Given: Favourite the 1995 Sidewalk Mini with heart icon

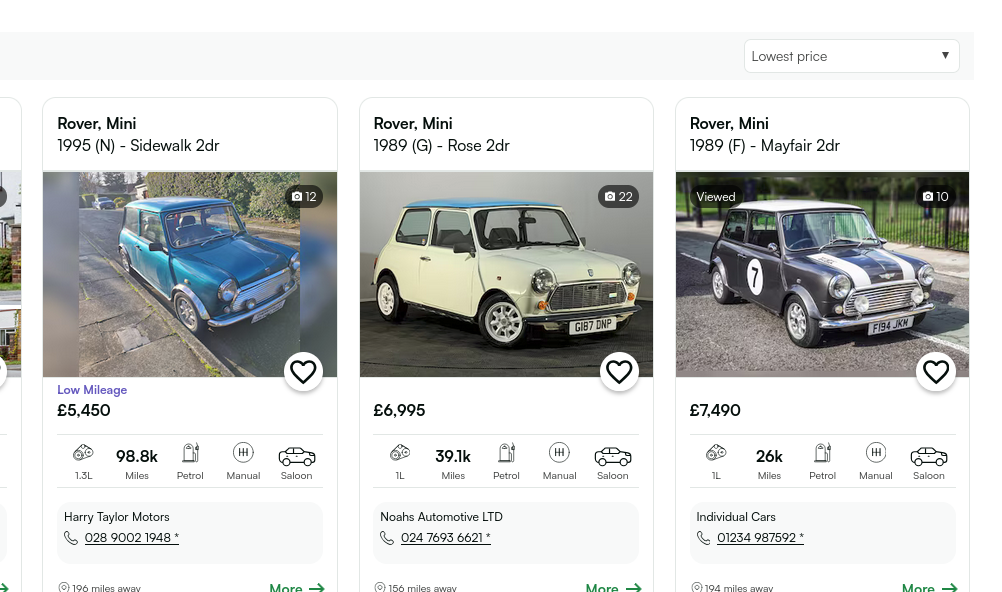Looking at the screenshot, I should pyautogui.click(x=303, y=371).
